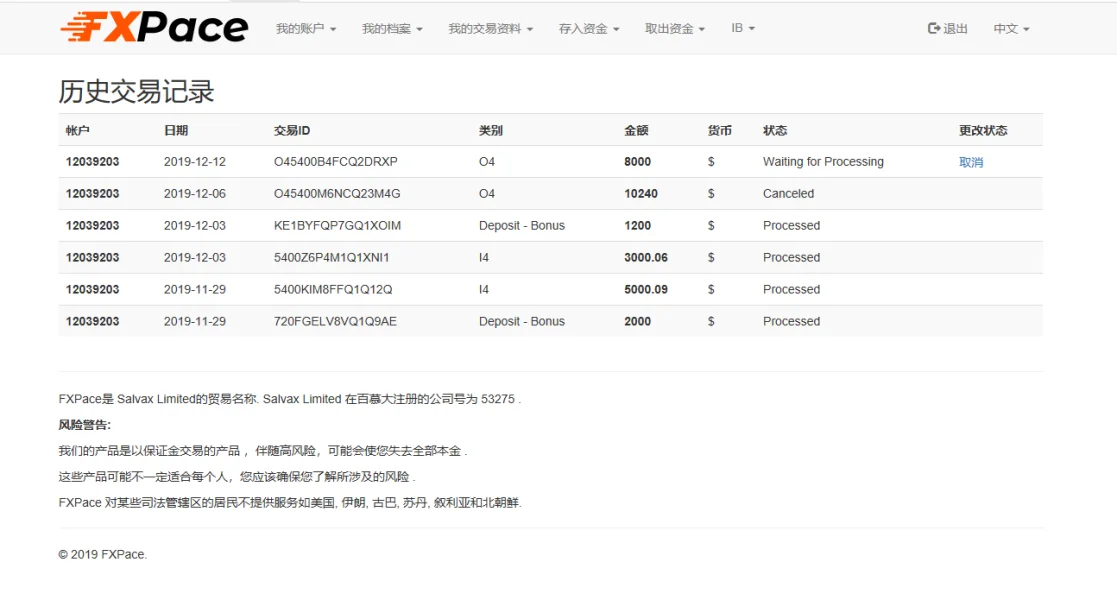
Task: Select transaction ID KE1BYFQP7GQ1XOIM
Action: 337,226
